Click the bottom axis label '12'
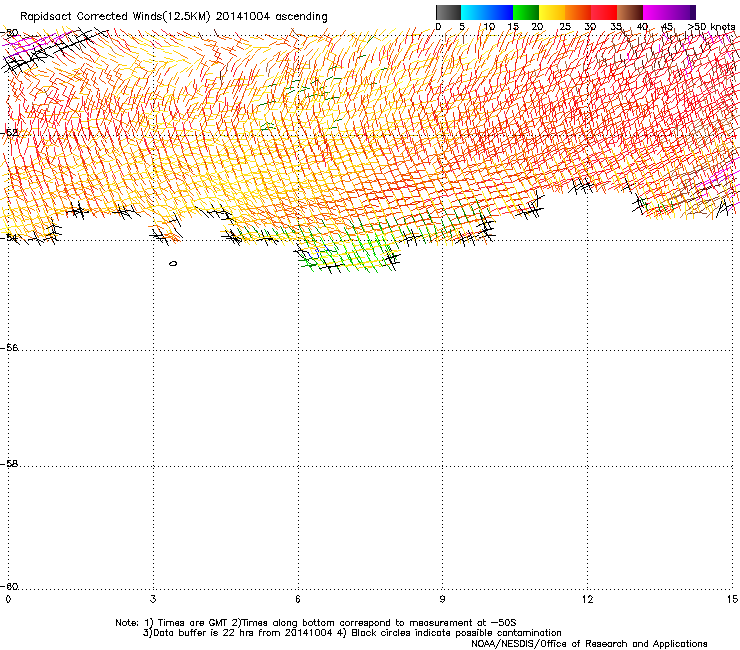This screenshot has width=740, height=650. pos(588,599)
